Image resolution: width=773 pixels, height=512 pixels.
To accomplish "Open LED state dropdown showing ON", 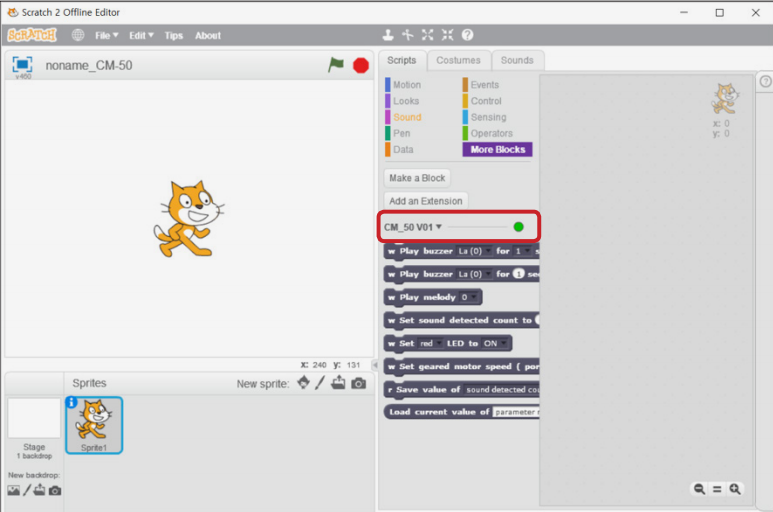I will [494, 343].
